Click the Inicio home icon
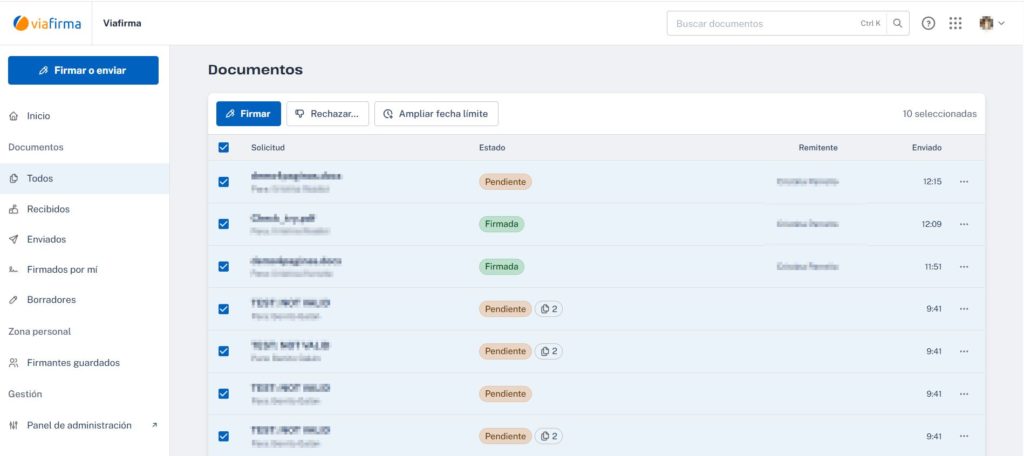This screenshot has width=1024, height=456. (x=13, y=116)
